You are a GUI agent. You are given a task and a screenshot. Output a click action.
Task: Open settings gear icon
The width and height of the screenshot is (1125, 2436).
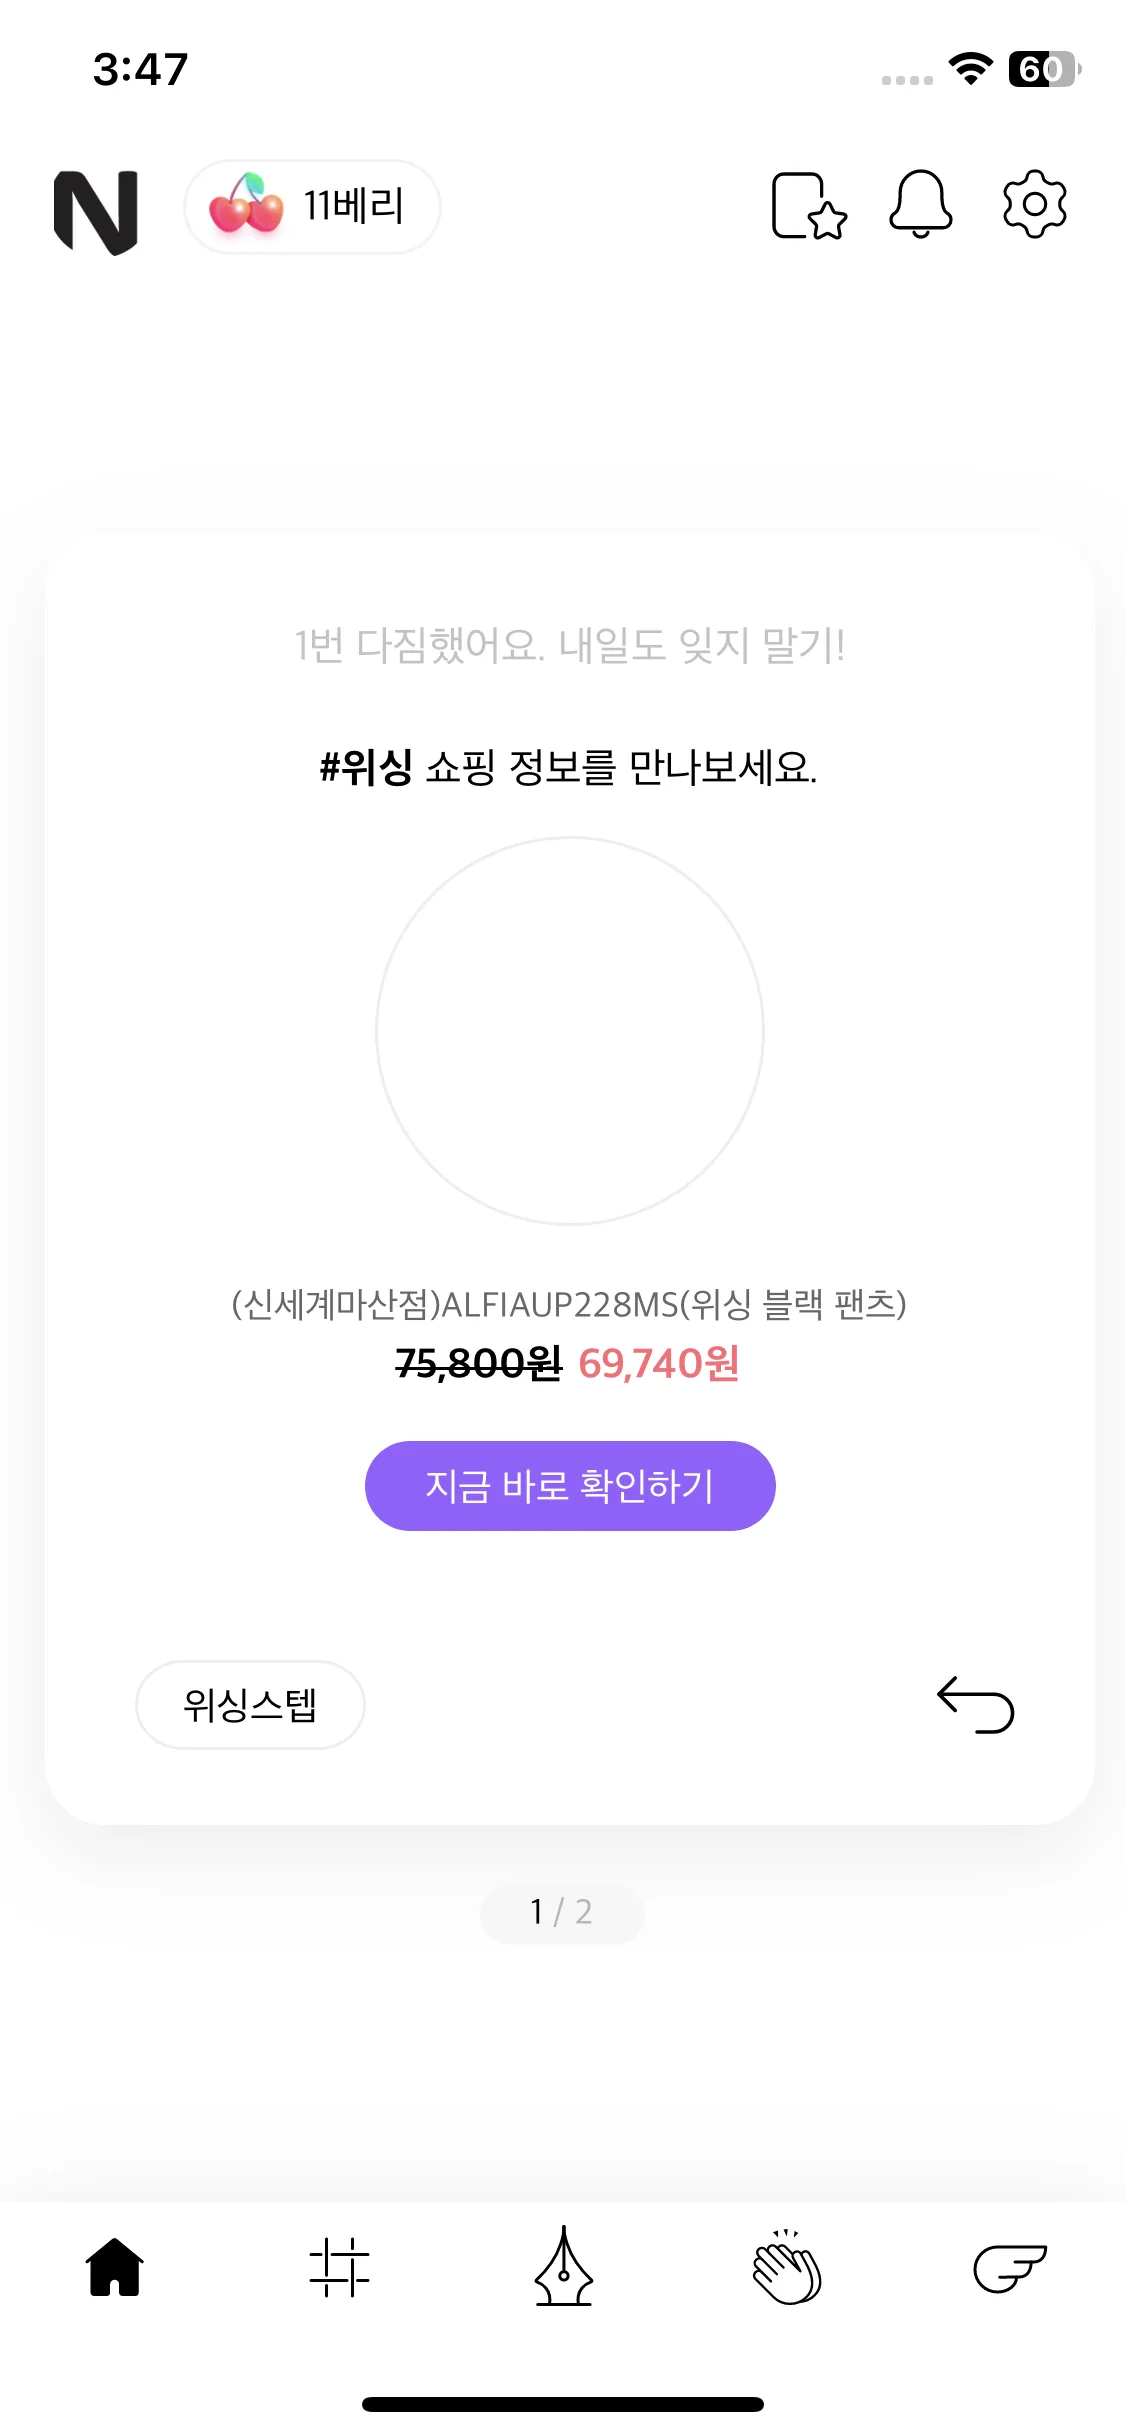coord(1034,205)
